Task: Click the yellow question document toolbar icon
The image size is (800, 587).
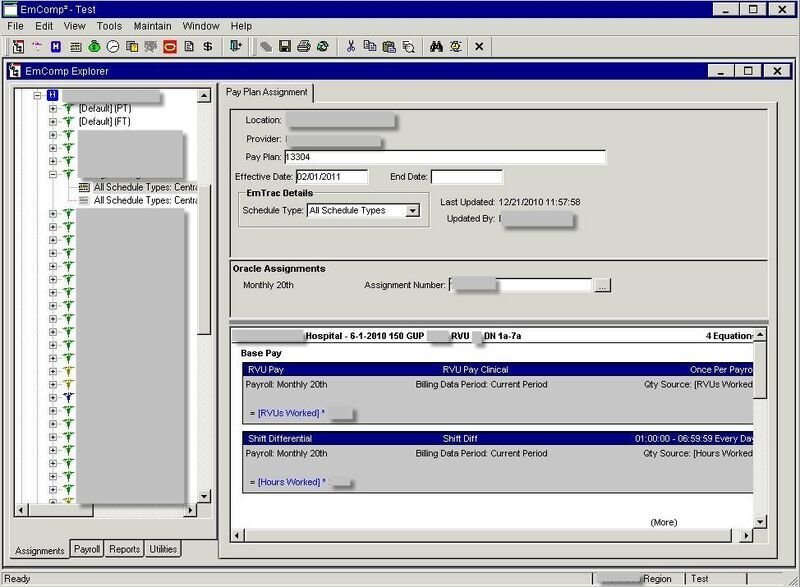Action: click(x=132, y=47)
